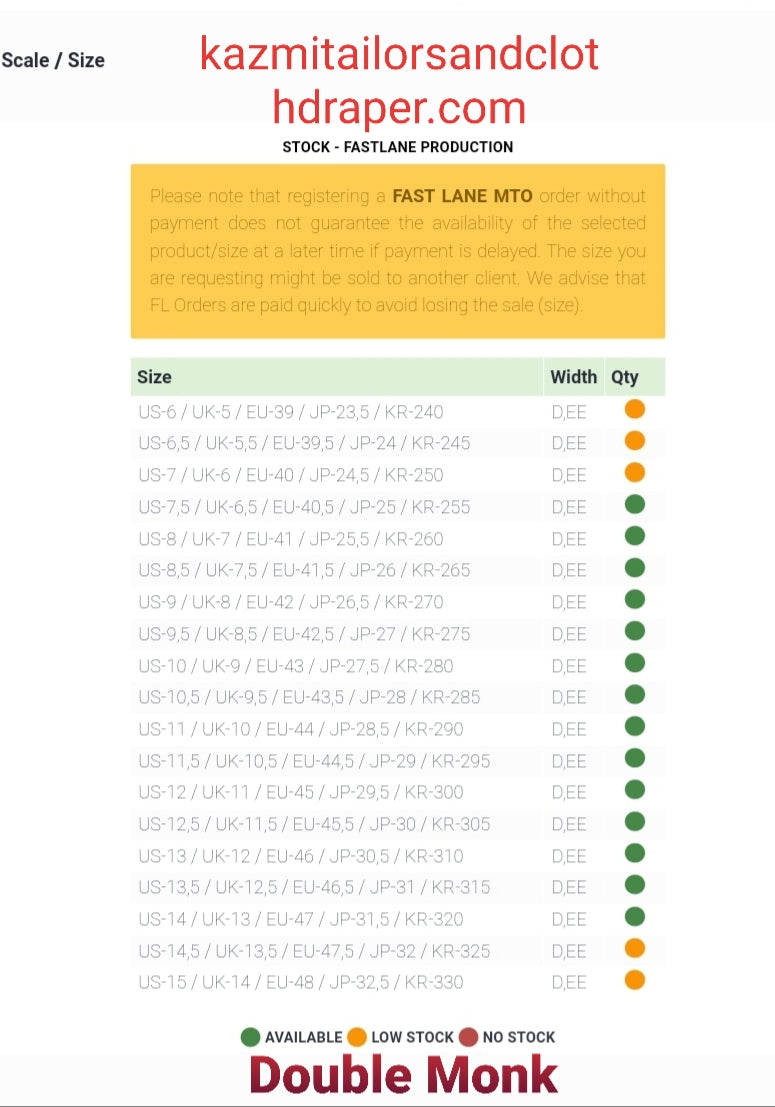Click the red NO STOCK legend dot
This screenshot has width=775, height=1107.
[x=469, y=1037]
